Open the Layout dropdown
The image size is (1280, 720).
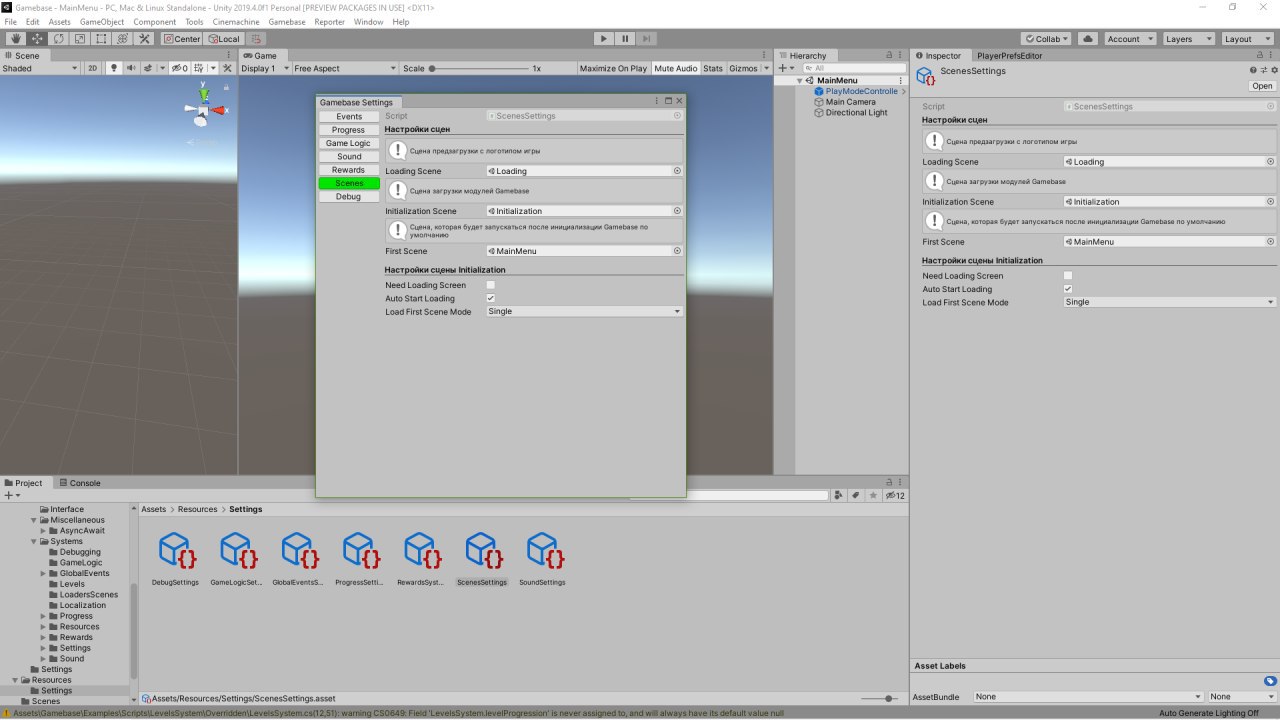[1246, 38]
